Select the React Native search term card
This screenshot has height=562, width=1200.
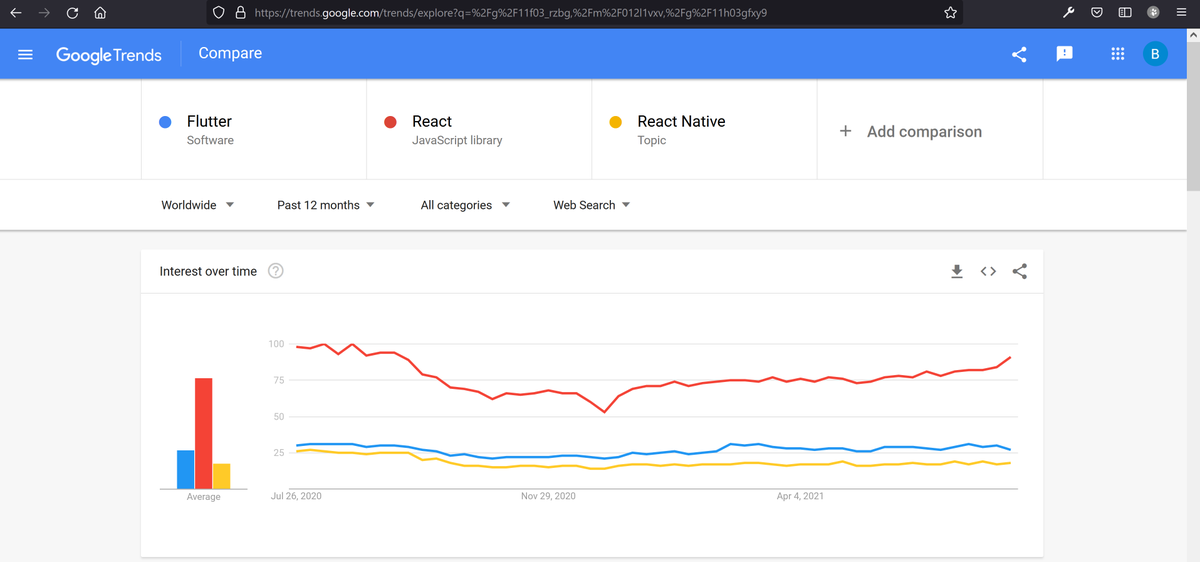point(705,130)
